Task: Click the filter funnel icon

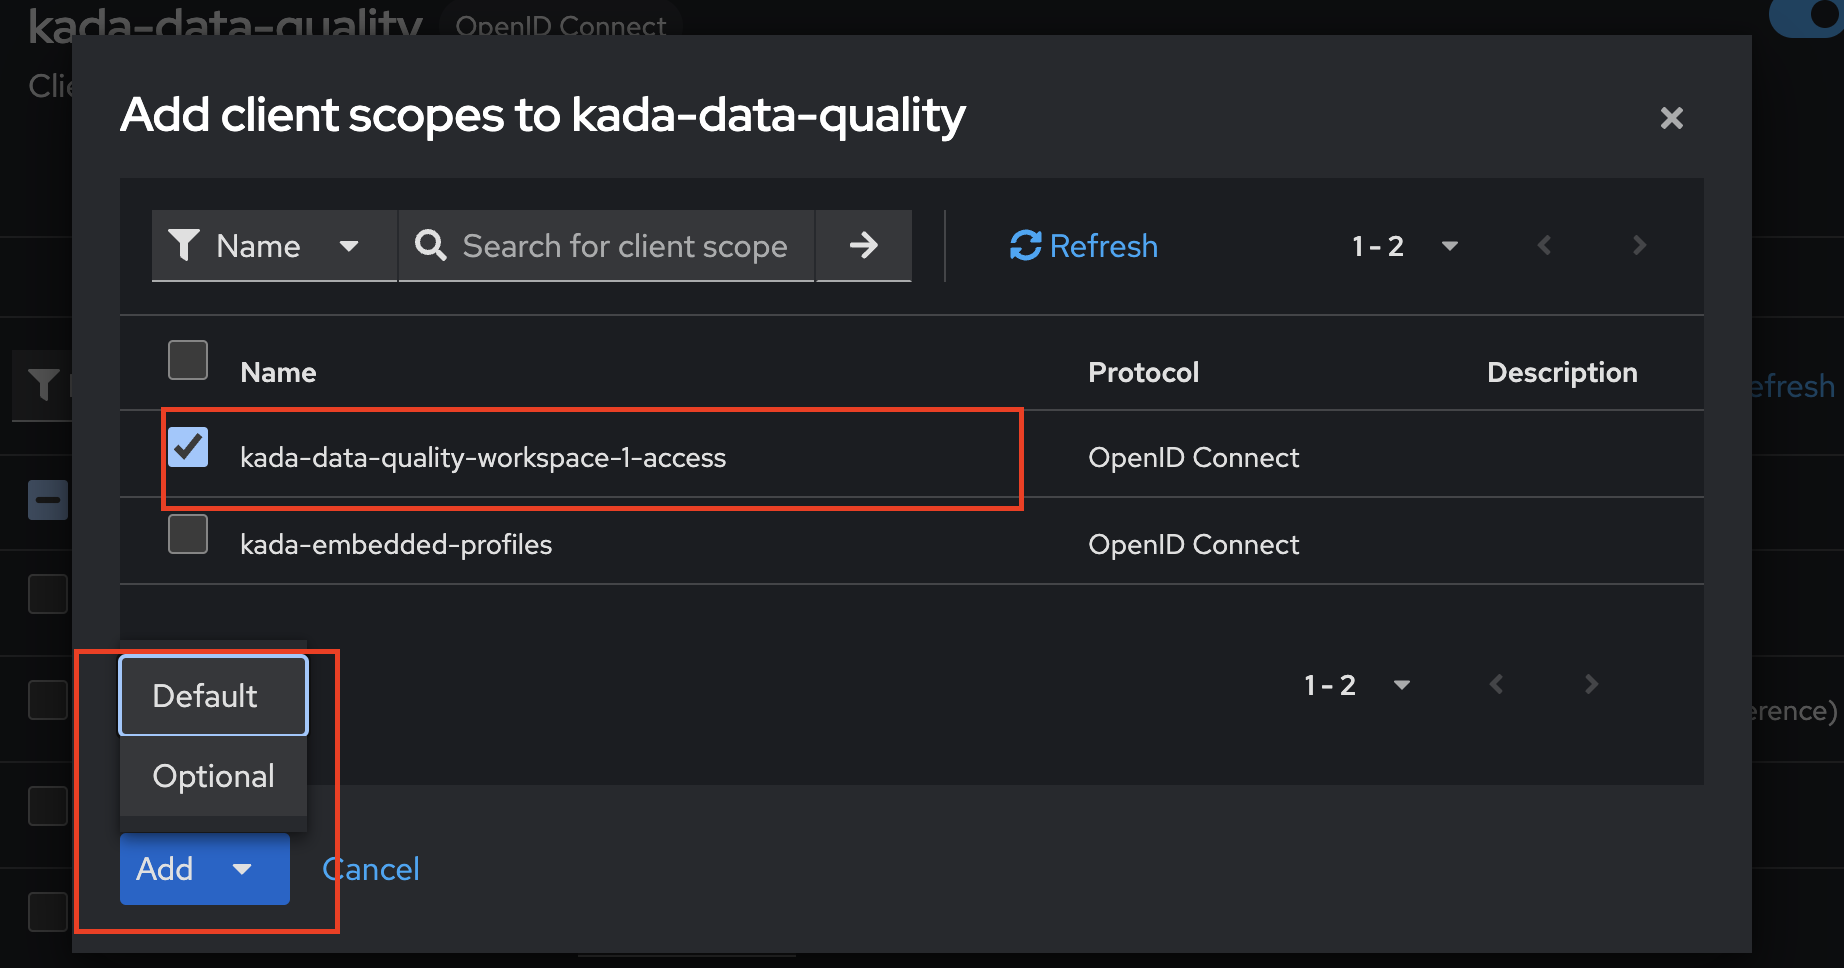Action: 184,245
